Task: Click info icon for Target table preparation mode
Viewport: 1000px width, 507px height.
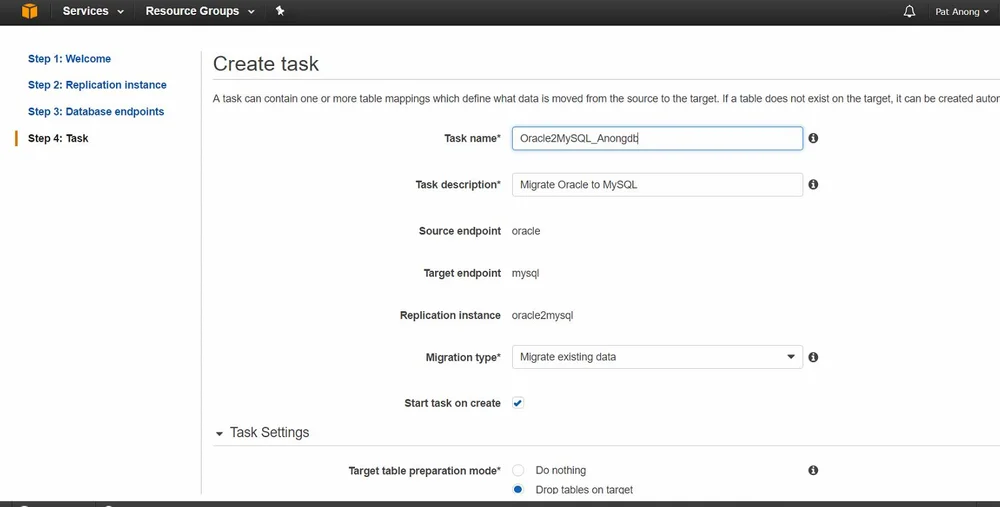Action: coord(813,470)
